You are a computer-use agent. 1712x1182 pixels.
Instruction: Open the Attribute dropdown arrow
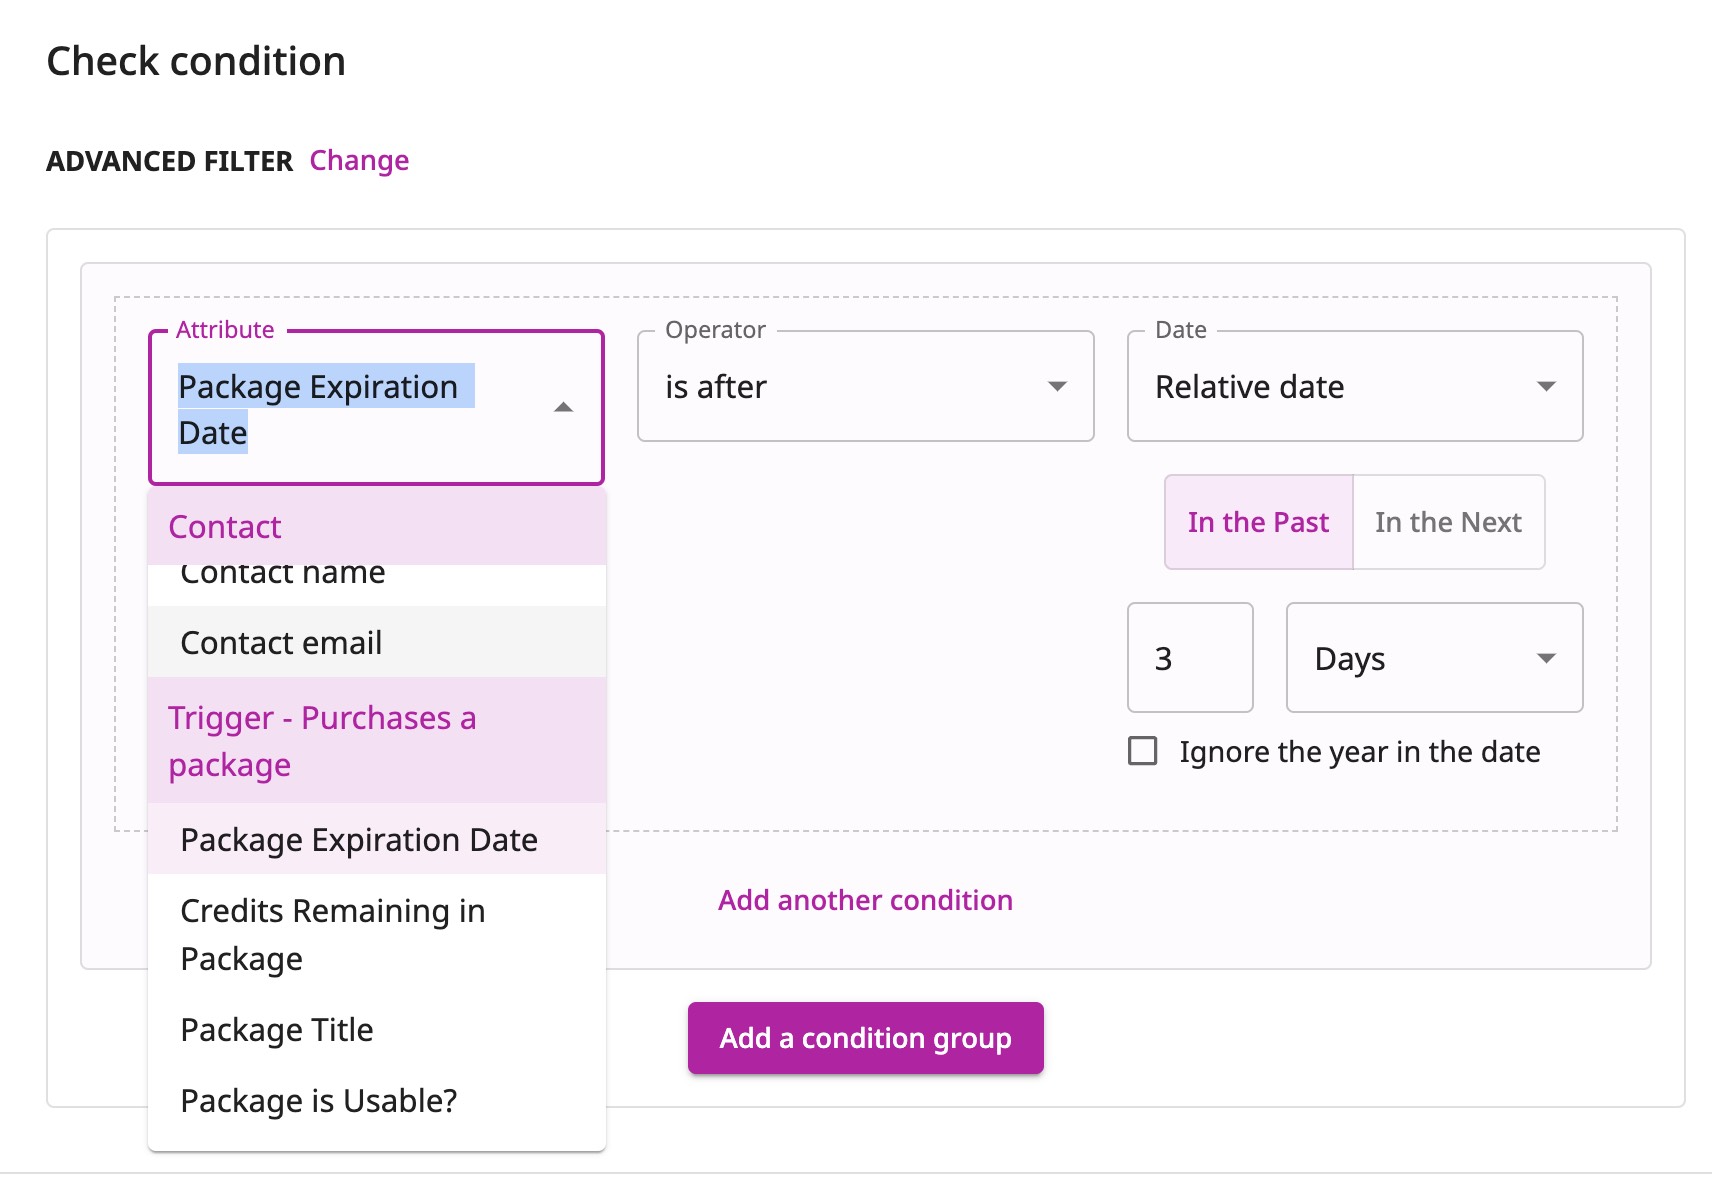(x=563, y=407)
